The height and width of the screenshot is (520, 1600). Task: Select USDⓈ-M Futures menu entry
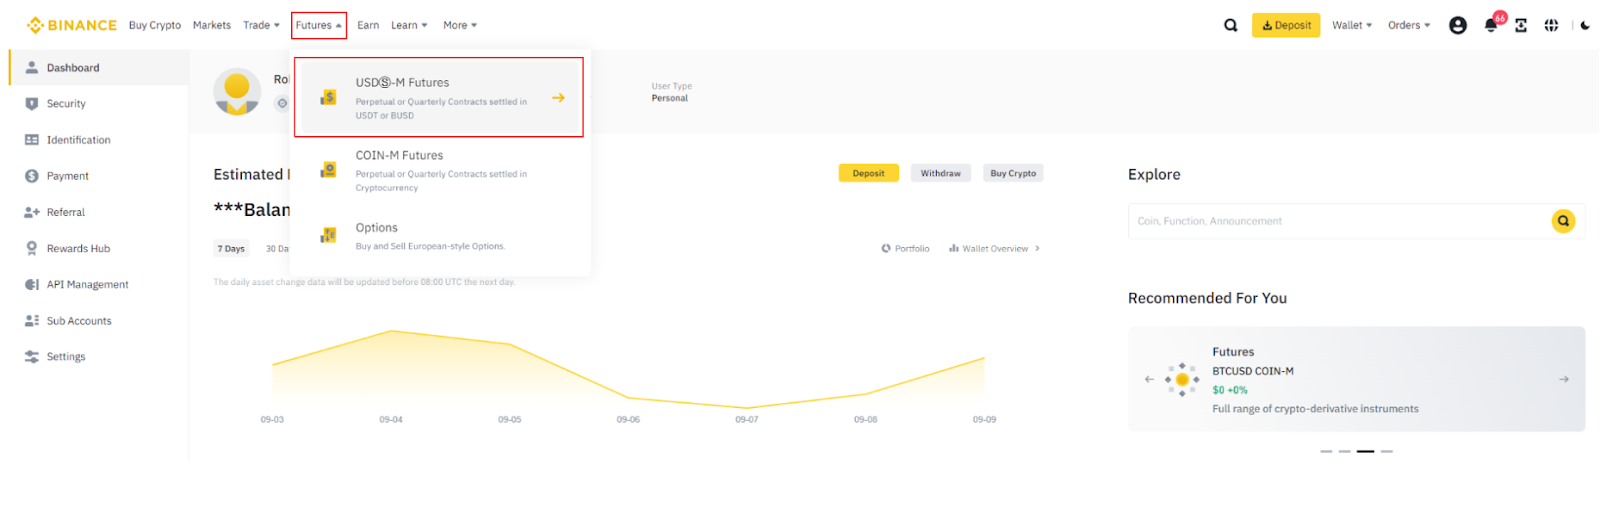click(x=439, y=97)
